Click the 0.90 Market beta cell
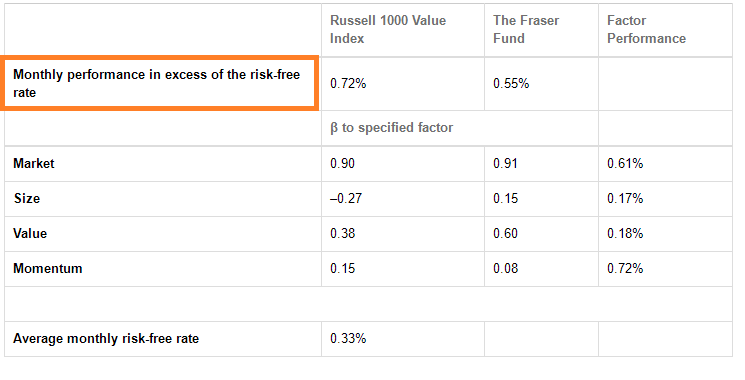This screenshot has height=380, width=745. coord(342,163)
